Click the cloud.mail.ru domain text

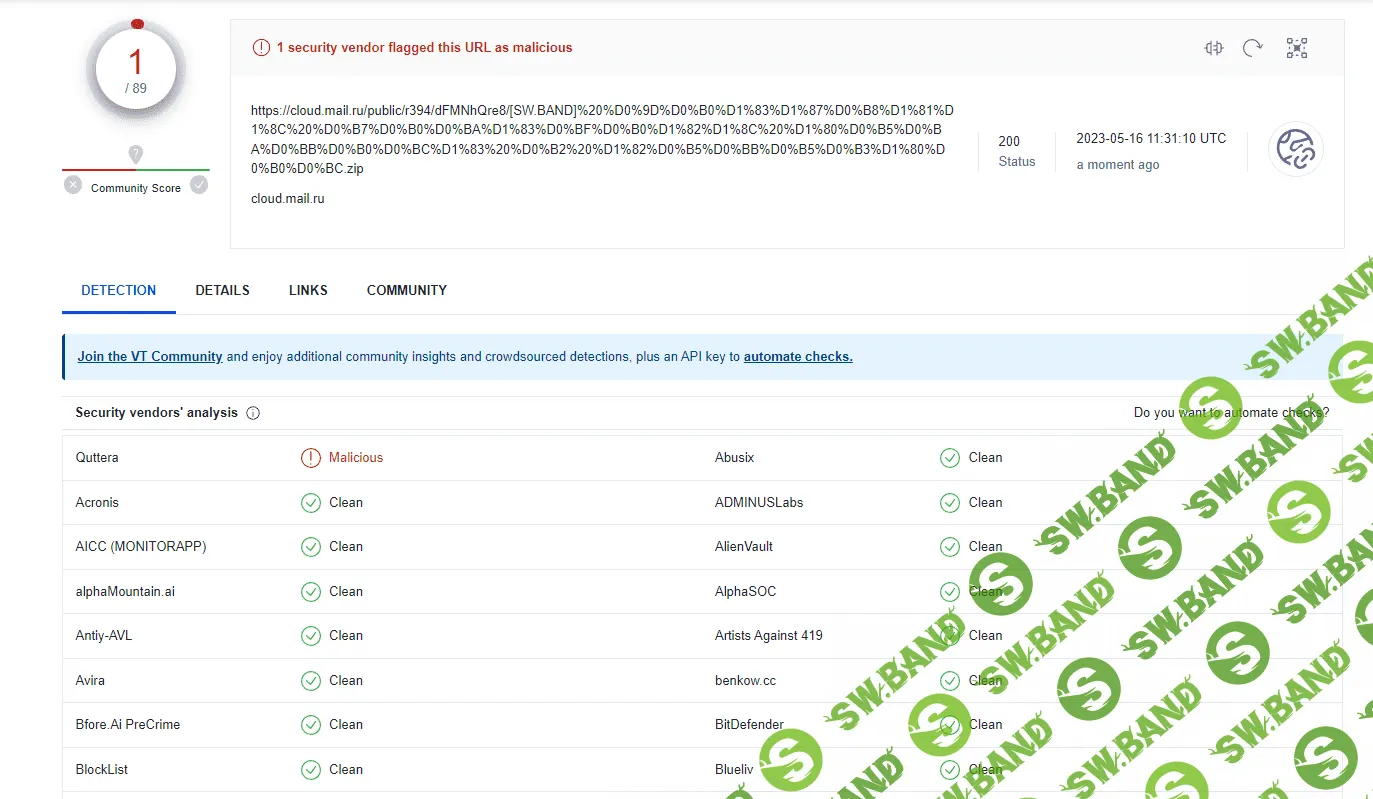(288, 199)
